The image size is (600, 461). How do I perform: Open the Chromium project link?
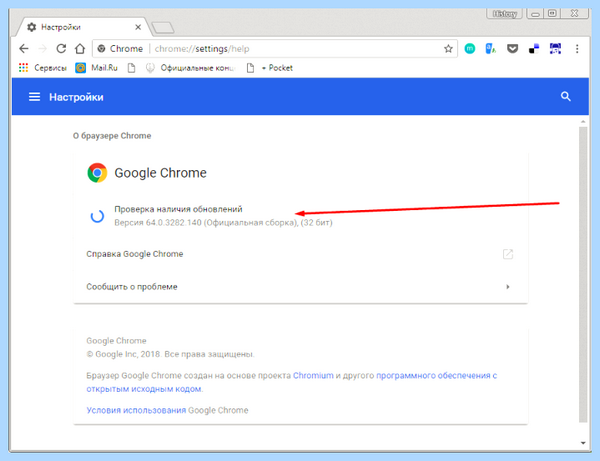[x=313, y=375]
